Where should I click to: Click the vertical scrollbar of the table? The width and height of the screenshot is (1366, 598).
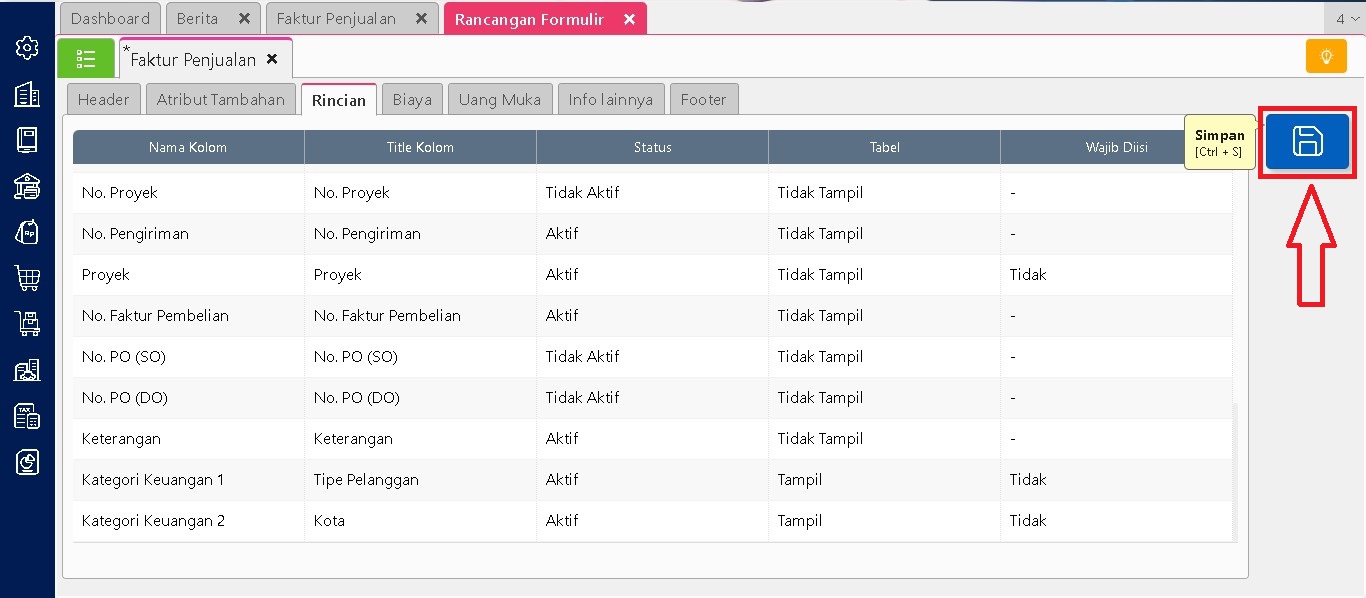tap(1236, 470)
